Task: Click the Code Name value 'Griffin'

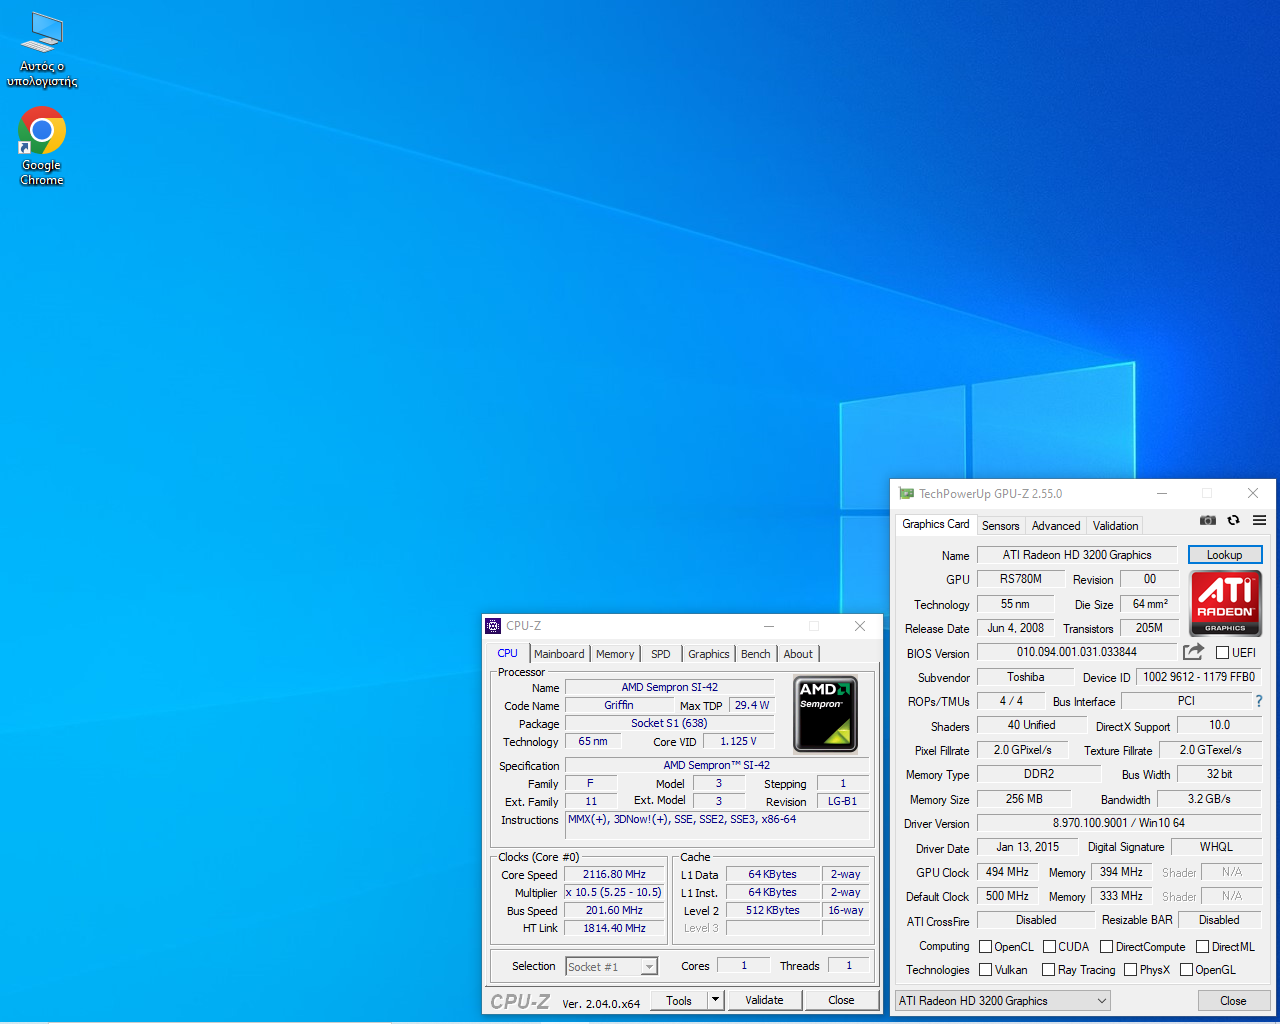Action: click(618, 705)
